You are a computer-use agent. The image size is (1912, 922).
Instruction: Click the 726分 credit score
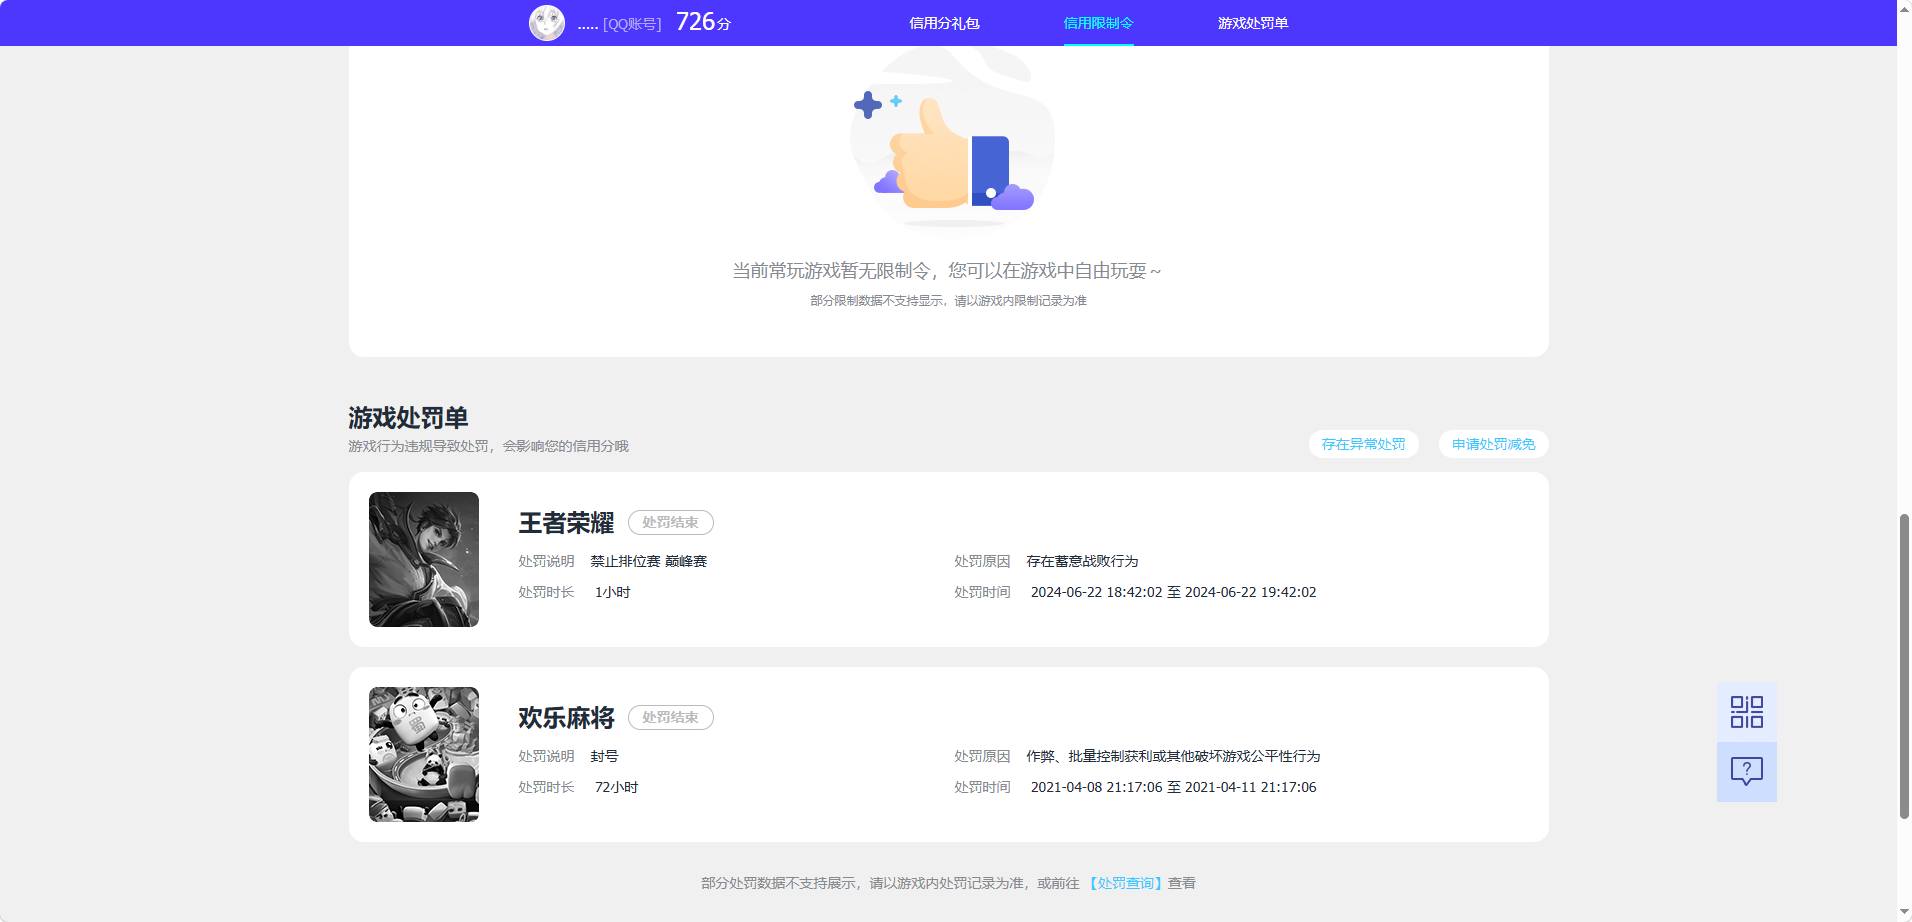pos(703,22)
